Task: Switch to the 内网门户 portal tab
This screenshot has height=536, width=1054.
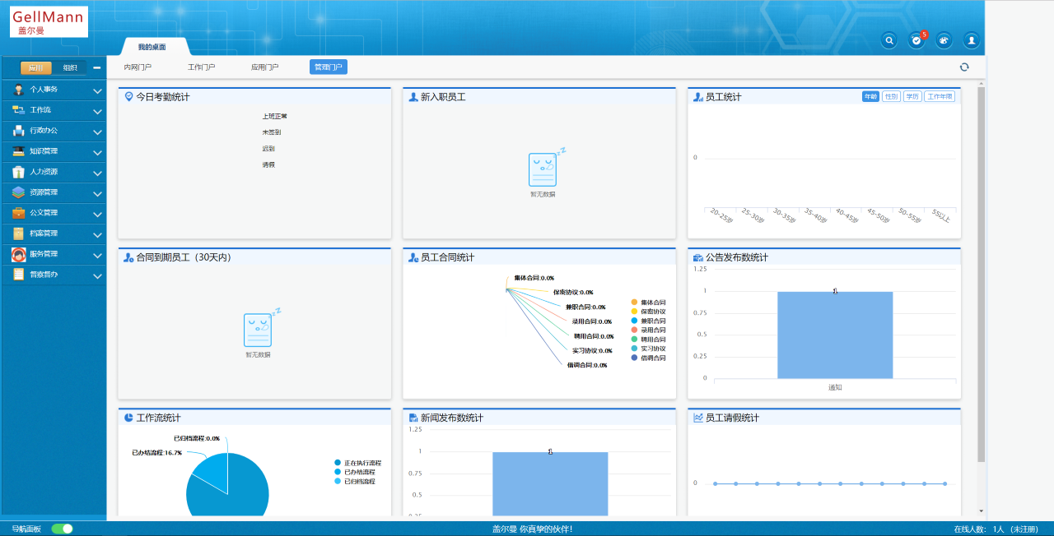Action: point(138,67)
